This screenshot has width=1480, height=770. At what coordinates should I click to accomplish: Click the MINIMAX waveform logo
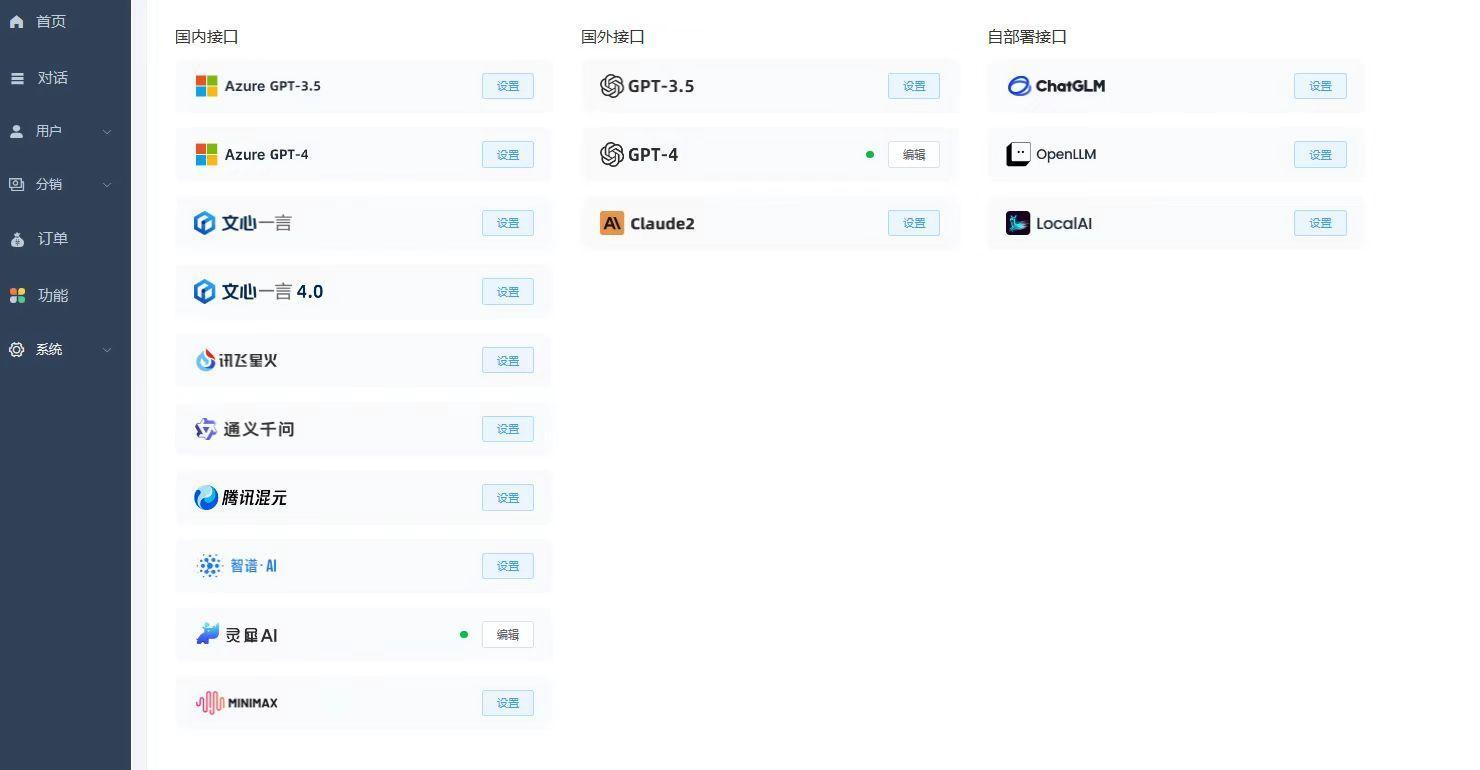click(210, 703)
